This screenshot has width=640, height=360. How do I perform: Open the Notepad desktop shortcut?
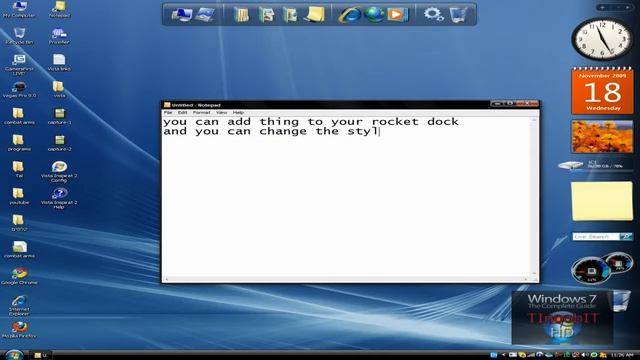pos(60,9)
